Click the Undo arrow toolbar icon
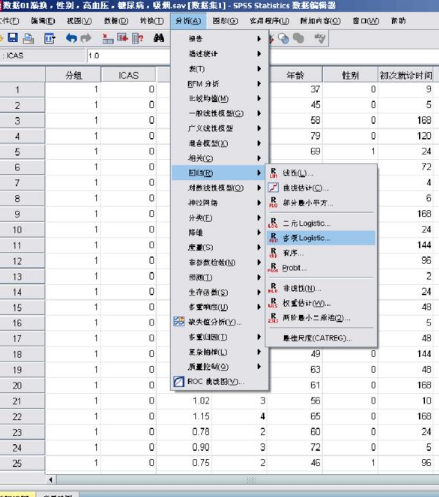The width and height of the screenshot is (439, 497). pos(71,38)
